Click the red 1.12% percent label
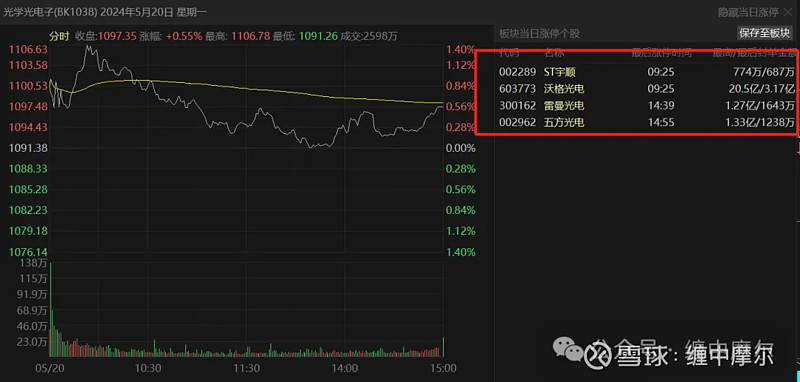The height and width of the screenshot is (382, 800). click(x=461, y=65)
